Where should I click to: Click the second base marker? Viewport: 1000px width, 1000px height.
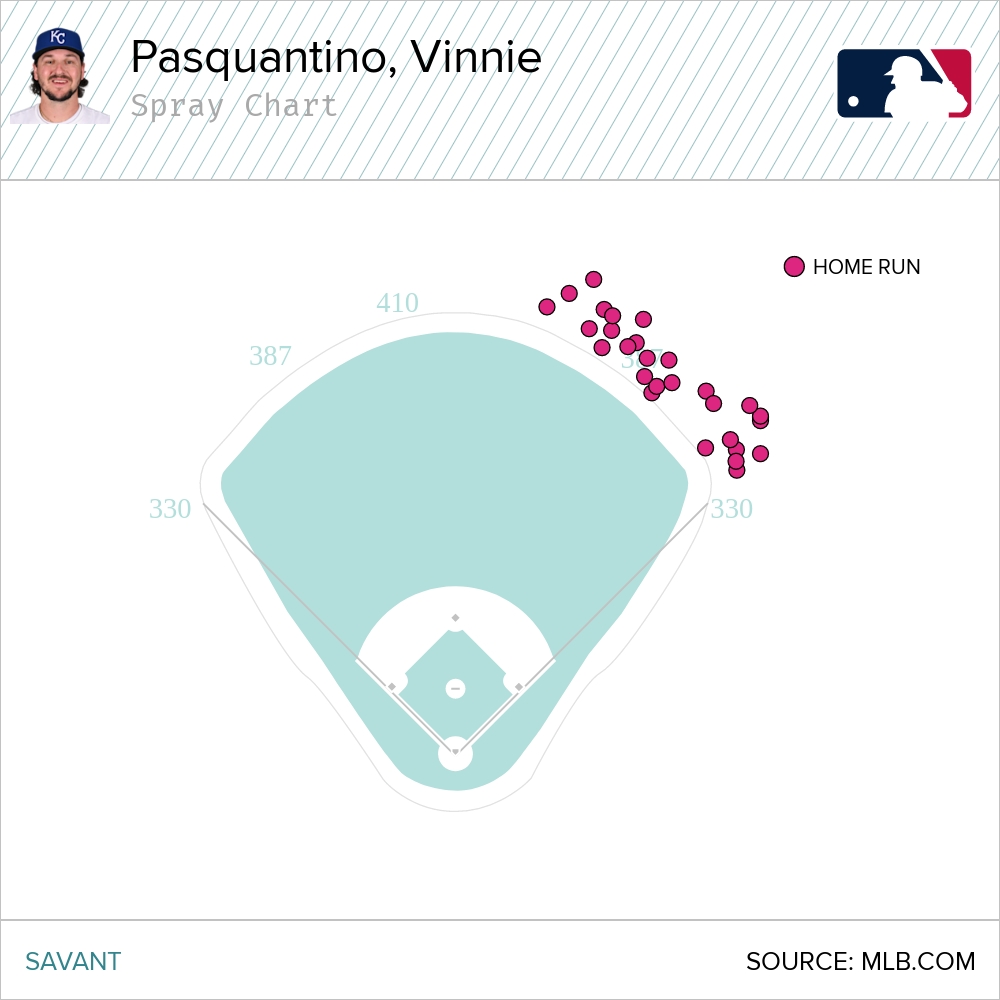point(455,618)
